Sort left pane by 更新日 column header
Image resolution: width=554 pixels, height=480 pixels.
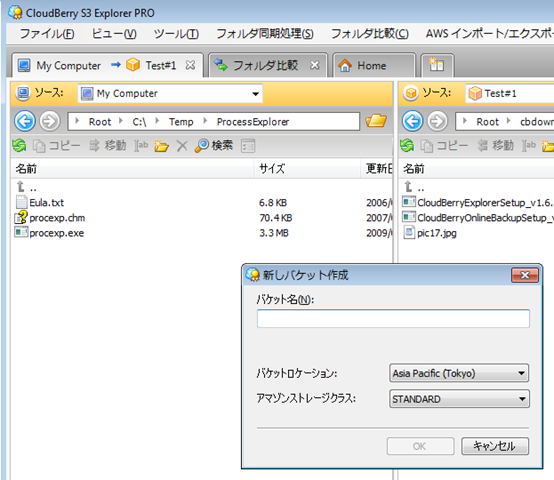pos(377,168)
